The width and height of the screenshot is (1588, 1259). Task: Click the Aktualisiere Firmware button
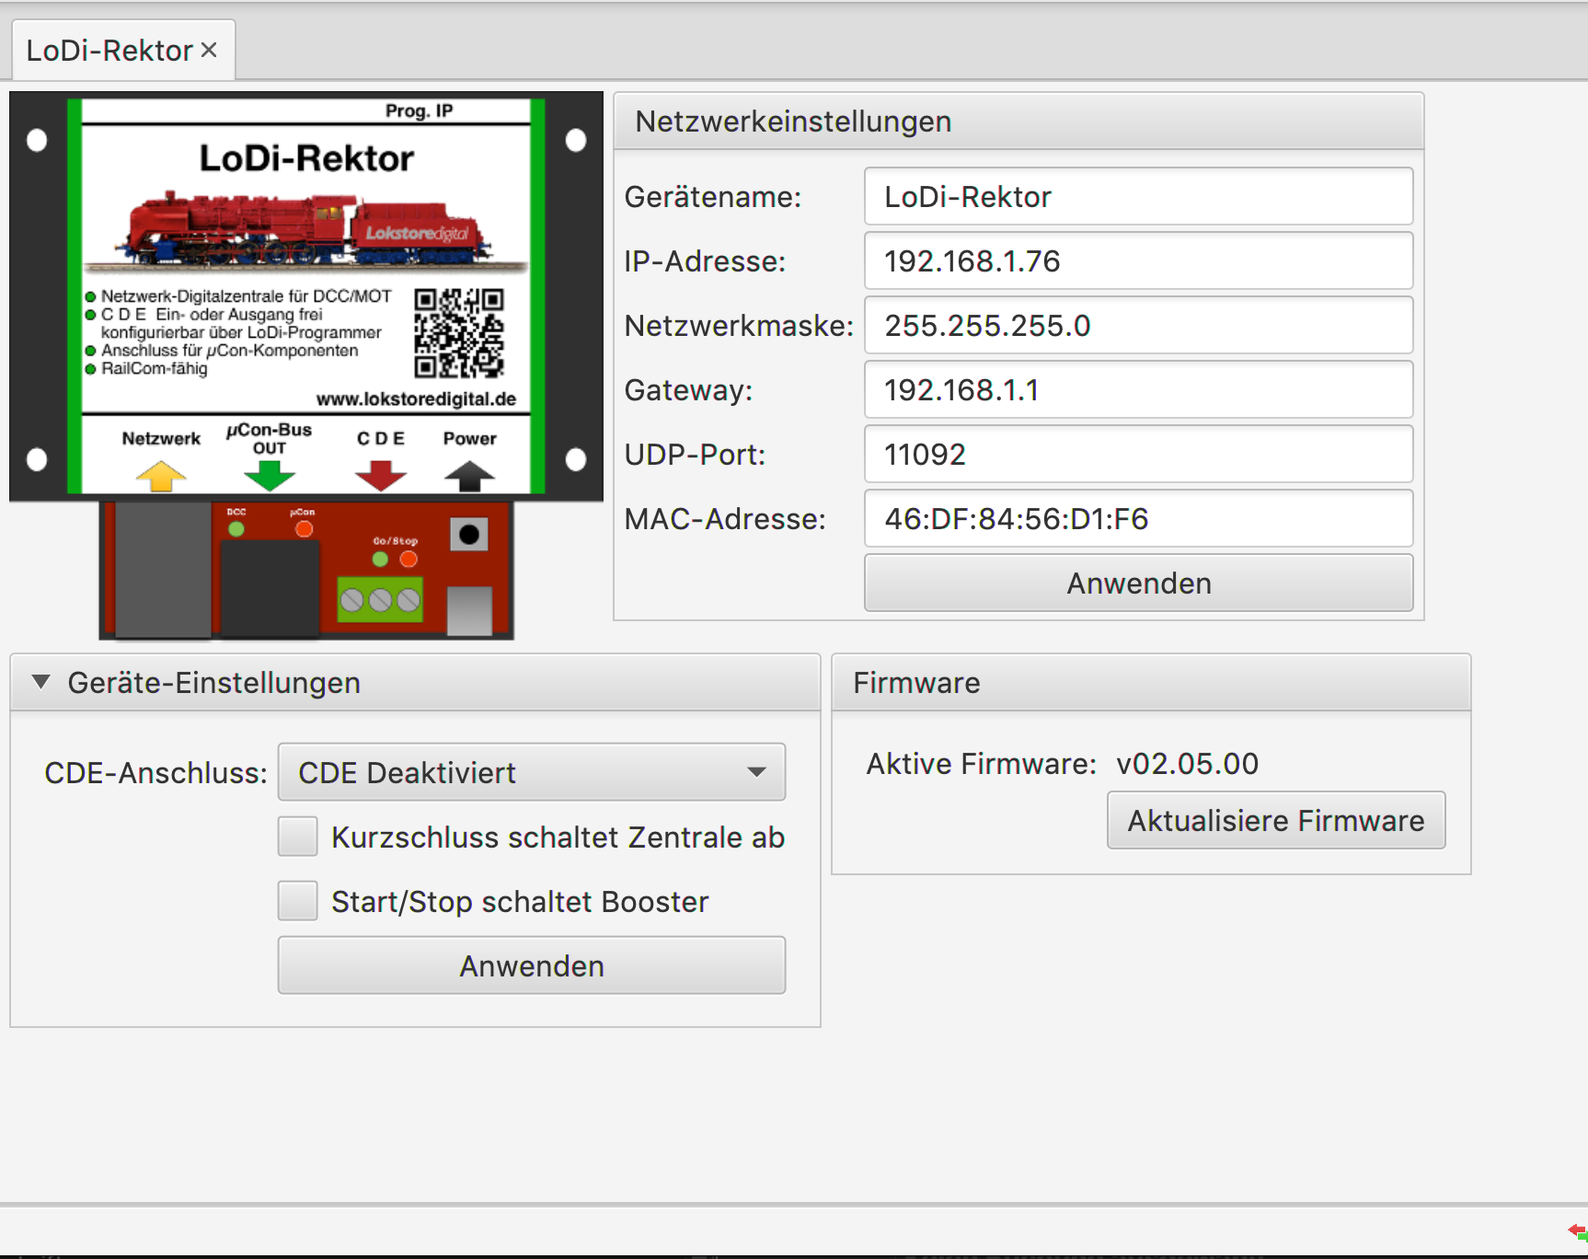point(1276,821)
